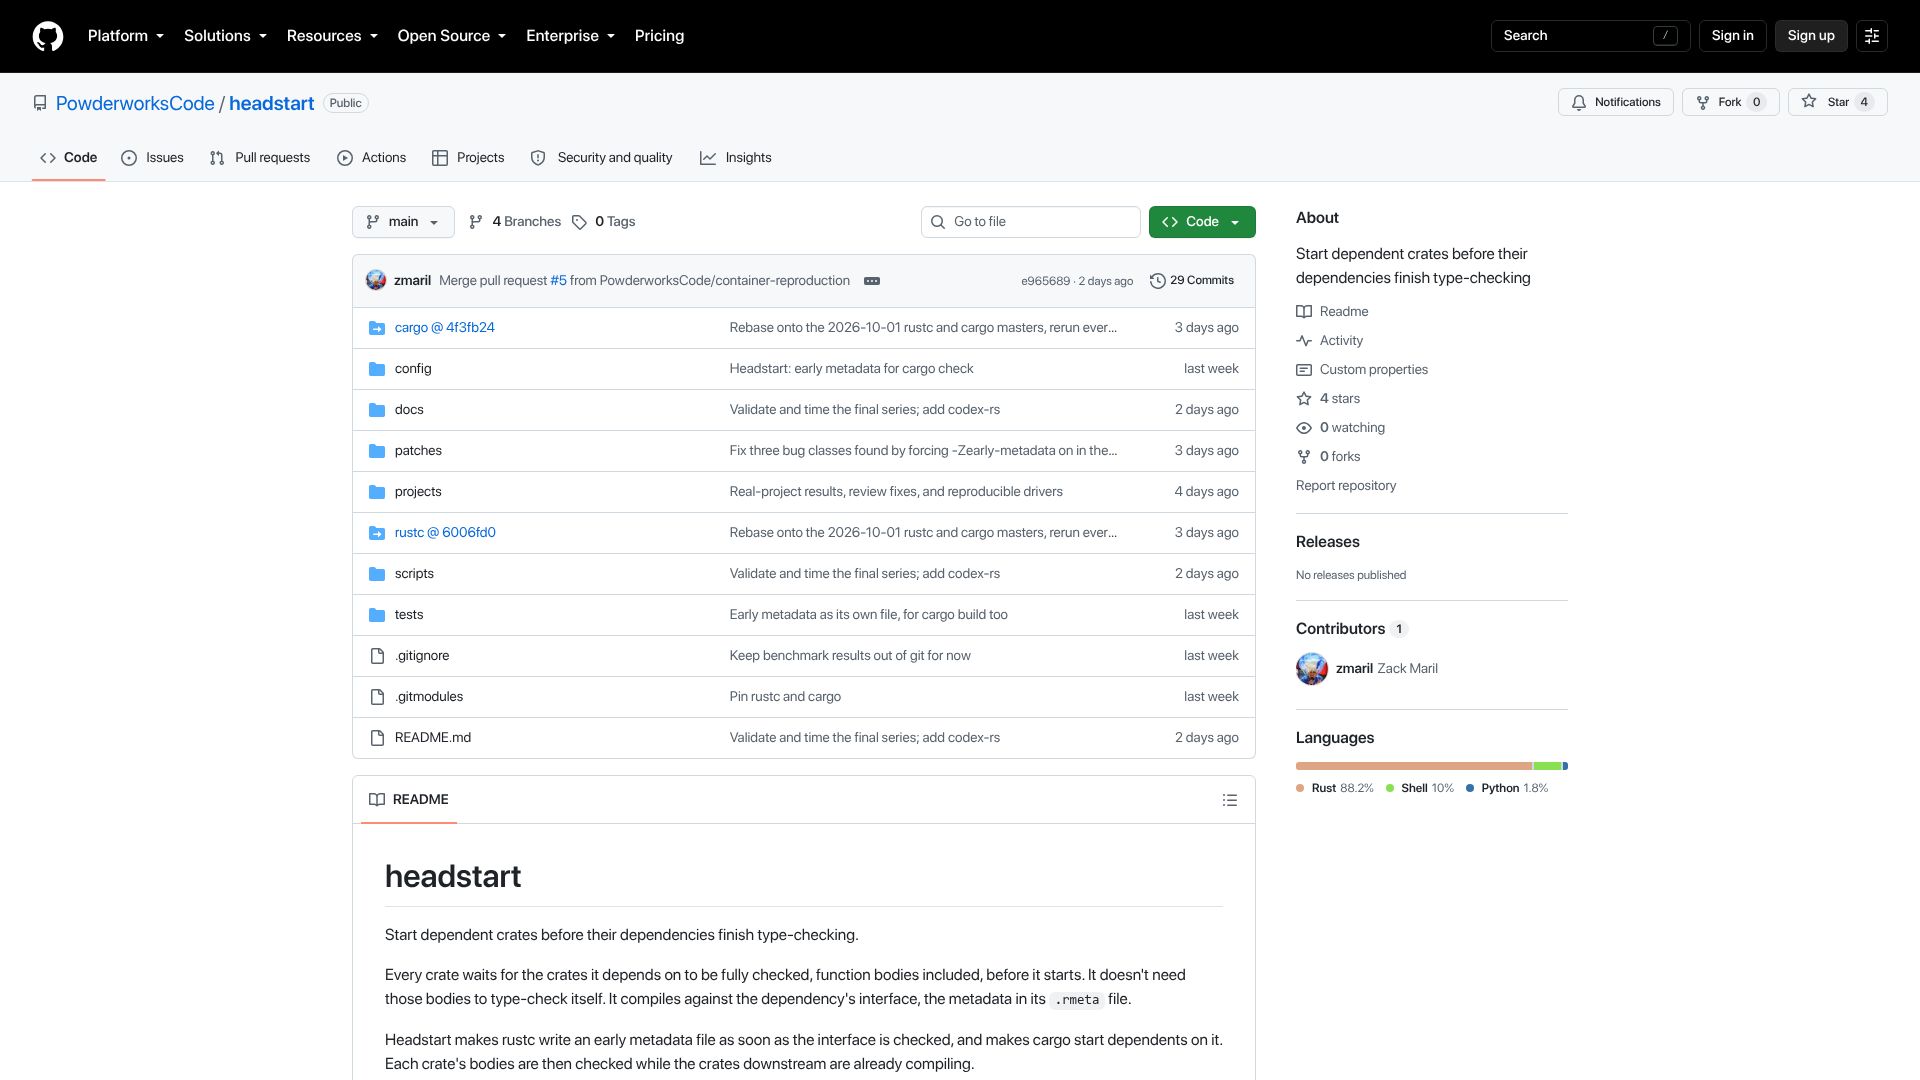Click the star icon beside 4 stars
The width and height of the screenshot is (1920, 1080).
click(1304, 399)
